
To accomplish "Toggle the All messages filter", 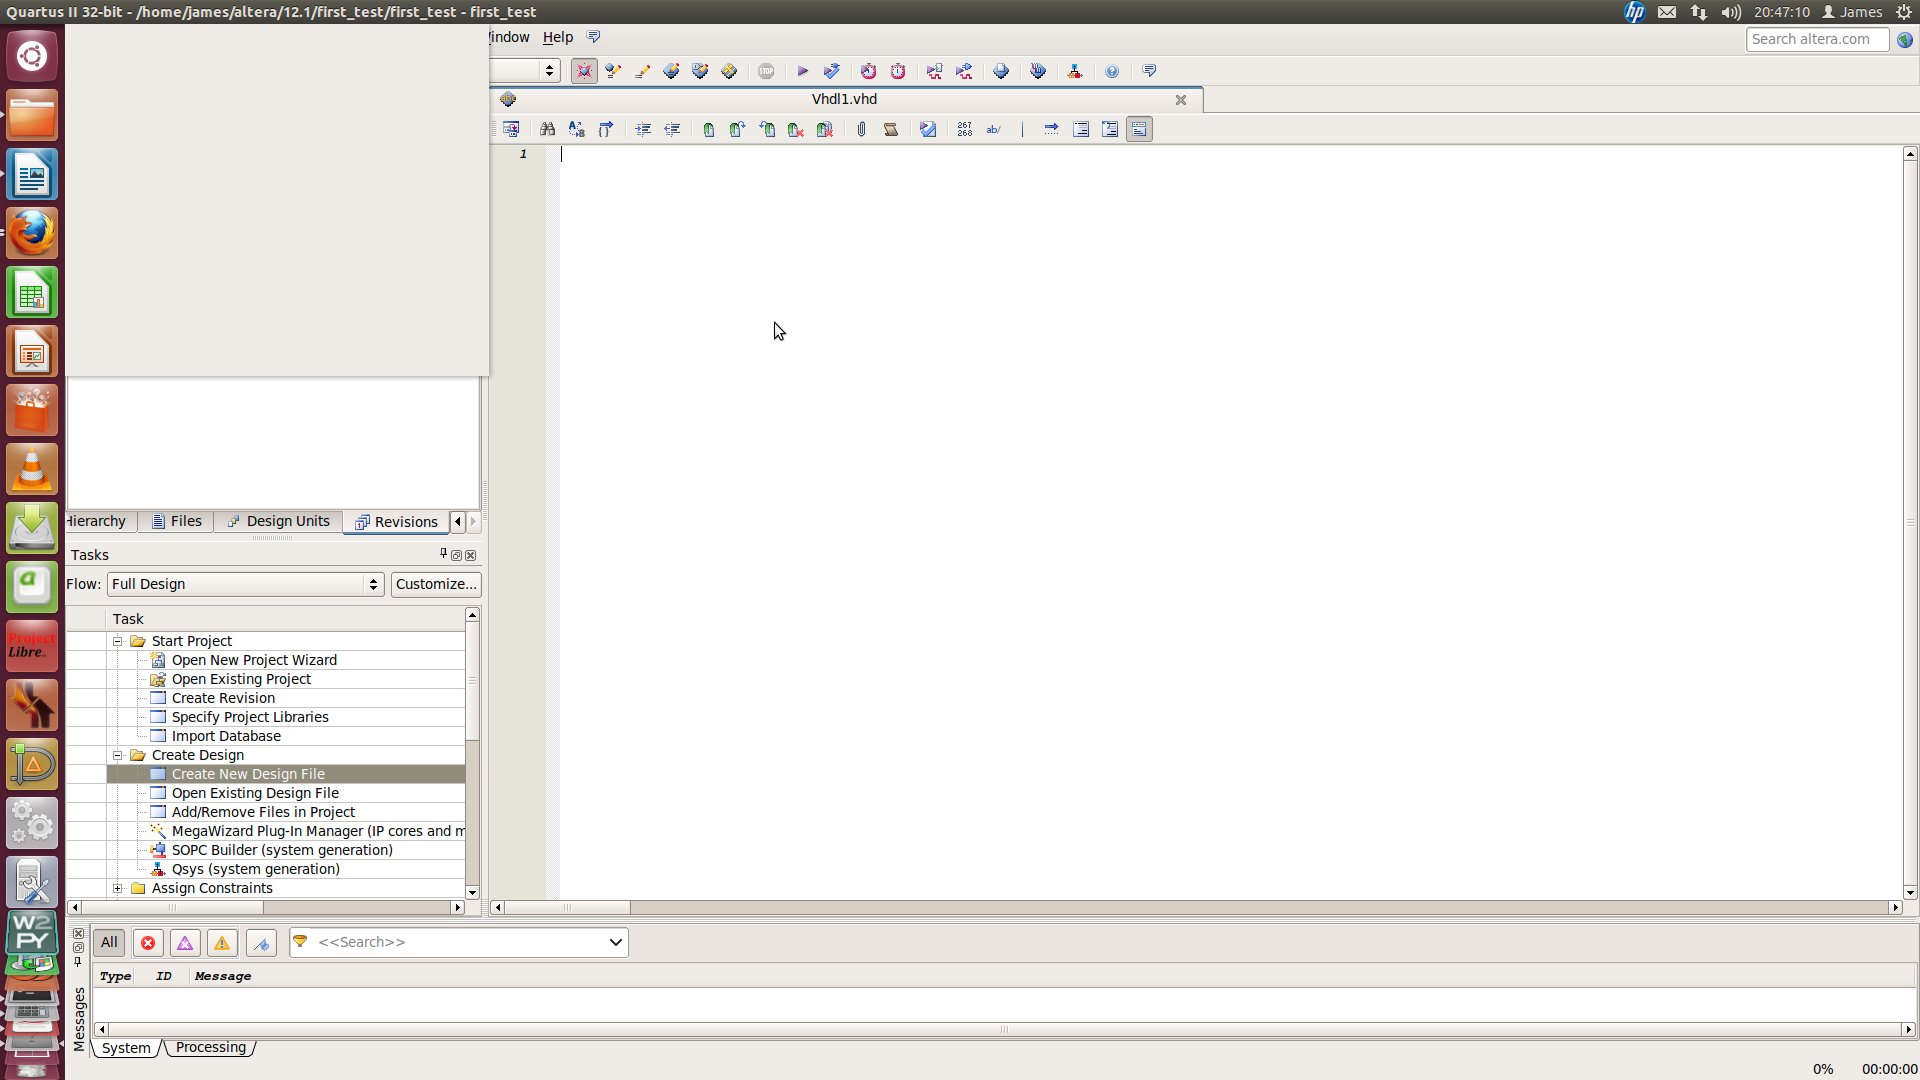I will pyautogui.click(x=109, y=942).
